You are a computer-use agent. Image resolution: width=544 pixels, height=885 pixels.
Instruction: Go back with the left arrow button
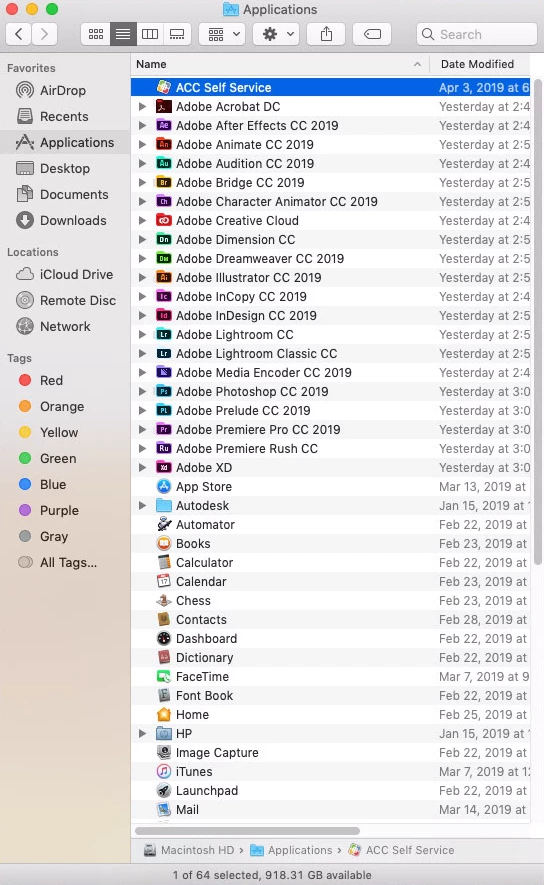[x=19, y=34]
